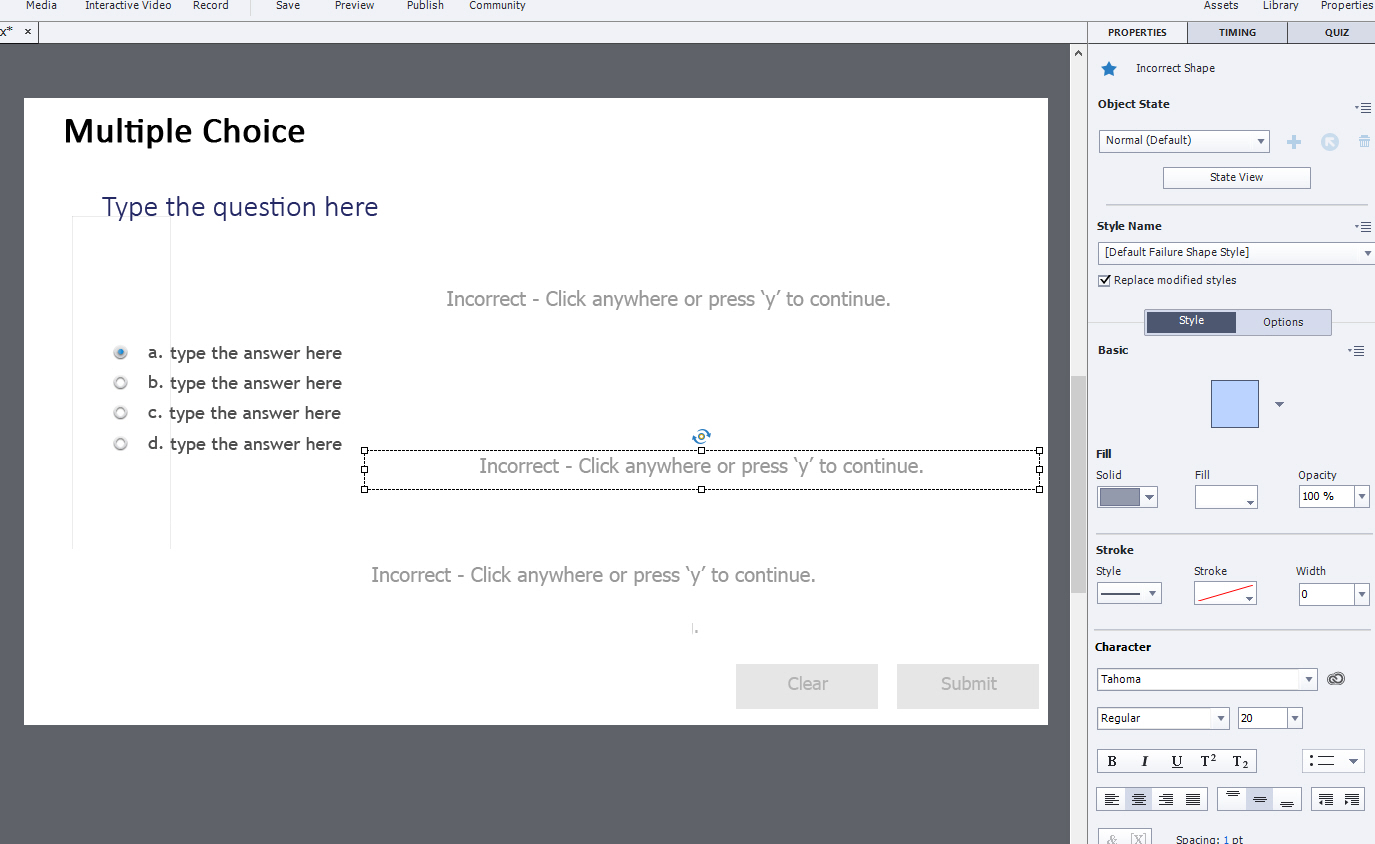1375x844 pixels.
Task: Open the Normal (Default) state dropdown
Action: 1262,141
